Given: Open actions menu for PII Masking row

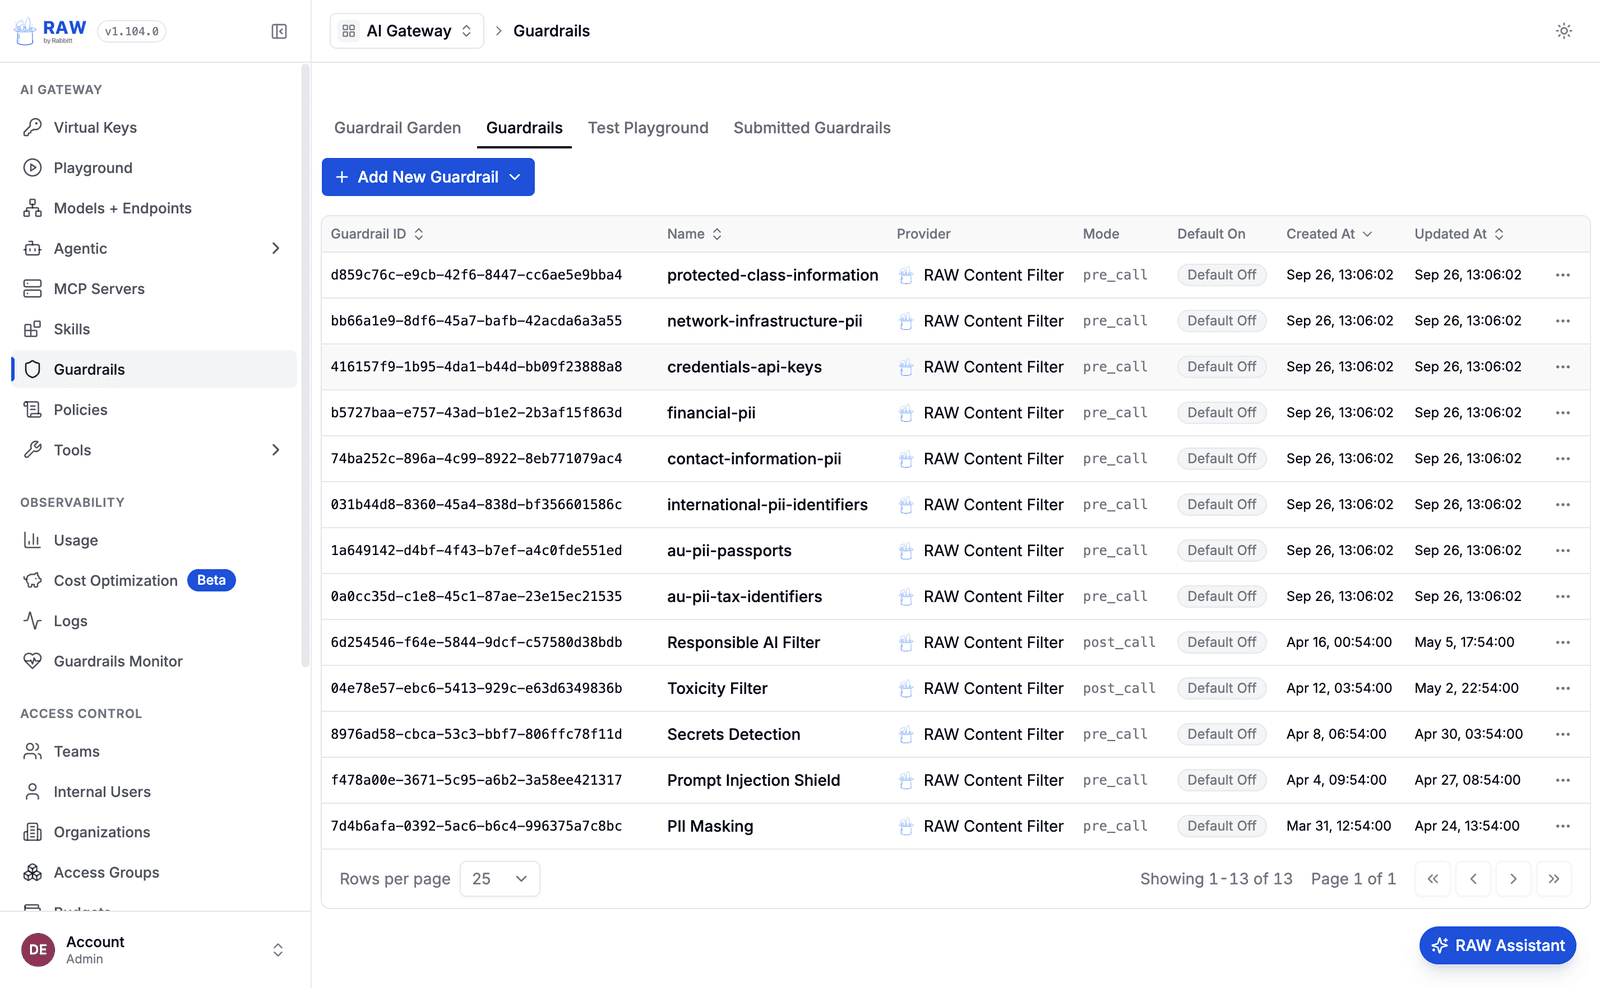Looking at the screenshot, I should [x=1563, y=826].
